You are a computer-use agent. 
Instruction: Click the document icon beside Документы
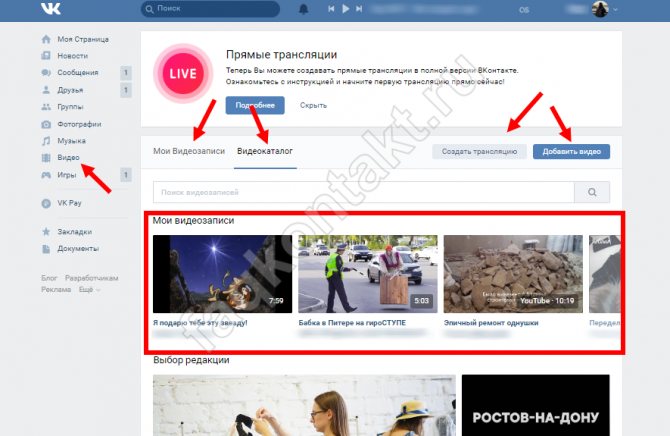(x=46, y=249)
